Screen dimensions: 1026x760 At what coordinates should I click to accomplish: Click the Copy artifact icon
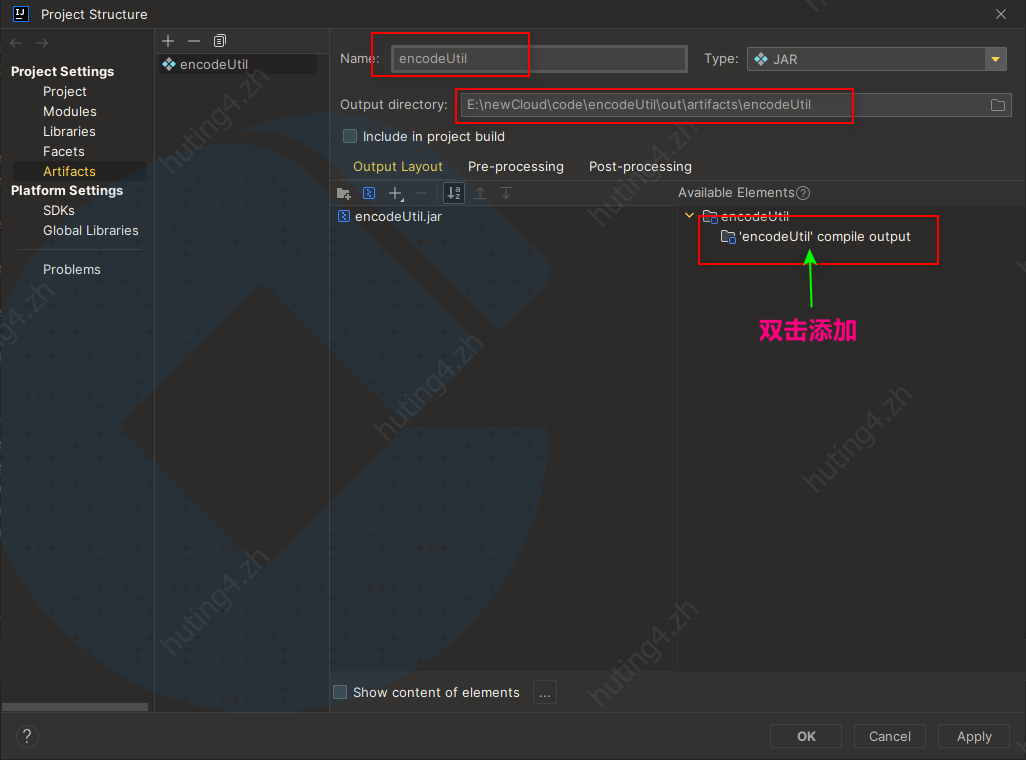point(220,41)
